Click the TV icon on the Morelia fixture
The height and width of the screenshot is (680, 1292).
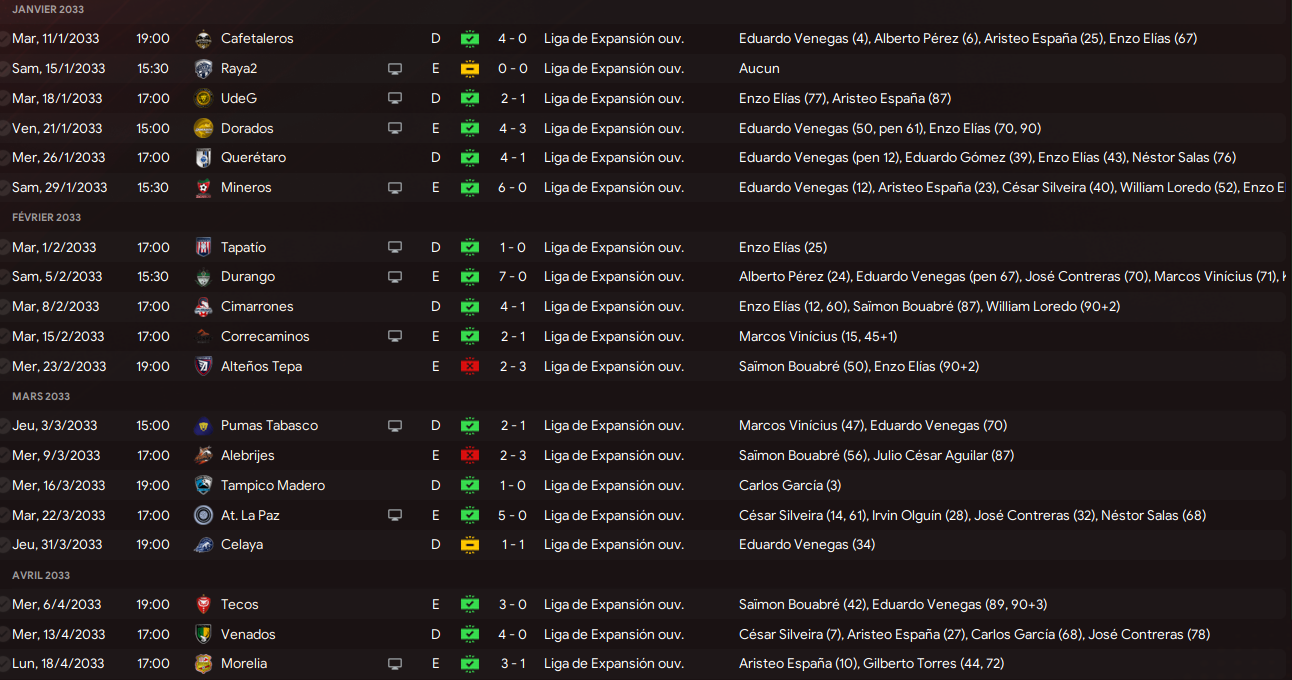[x=395, y=664]
